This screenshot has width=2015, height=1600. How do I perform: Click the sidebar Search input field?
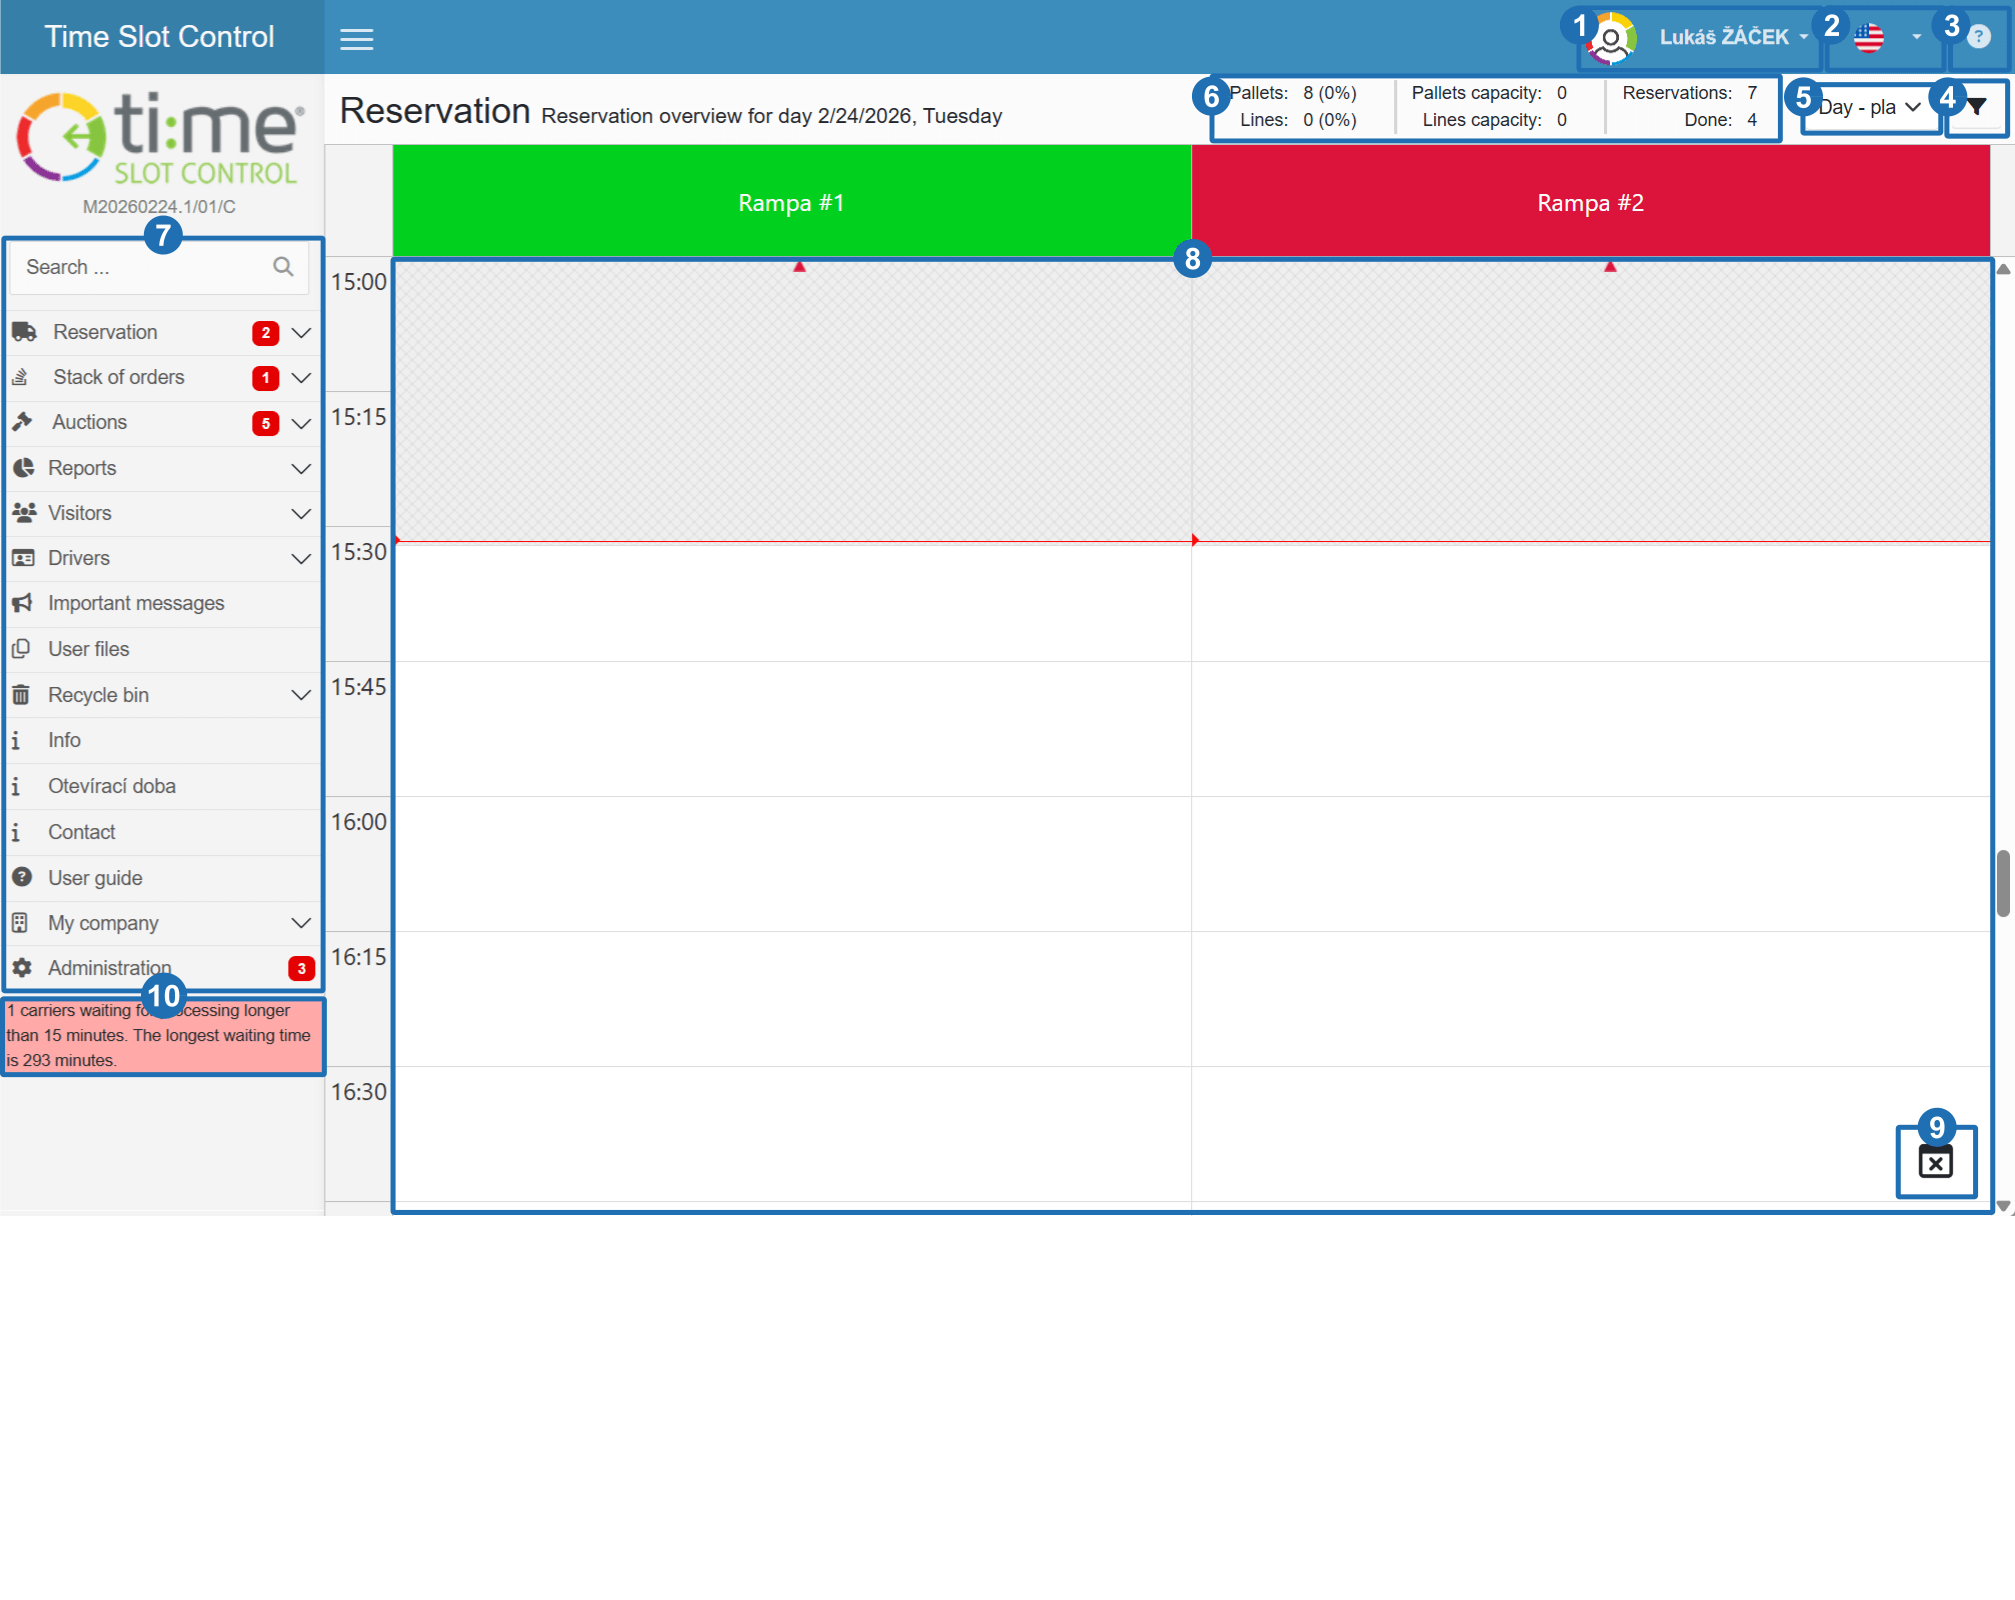coord(140,267)
